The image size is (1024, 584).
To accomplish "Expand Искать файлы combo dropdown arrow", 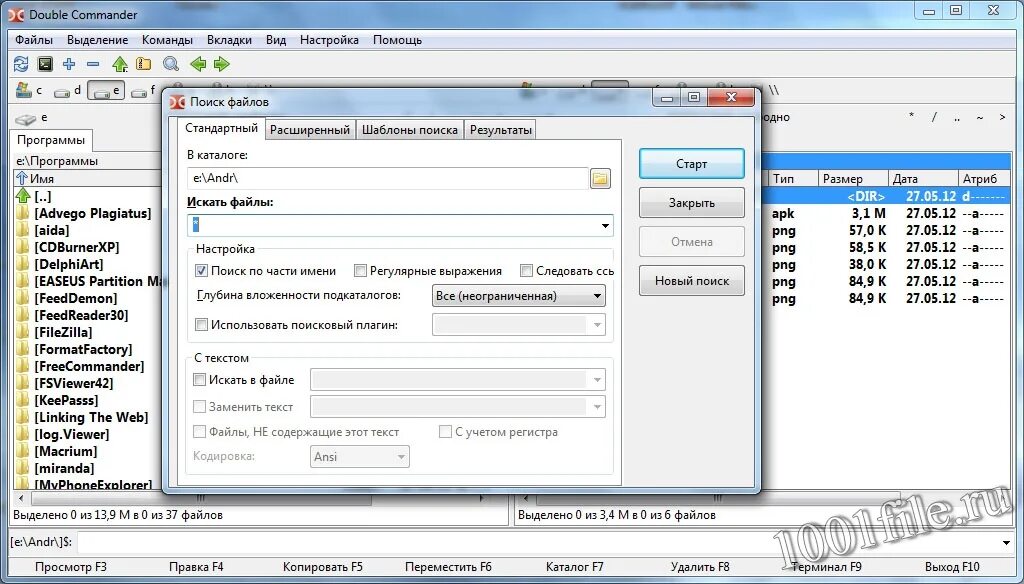I will click(x=605, y=226).
